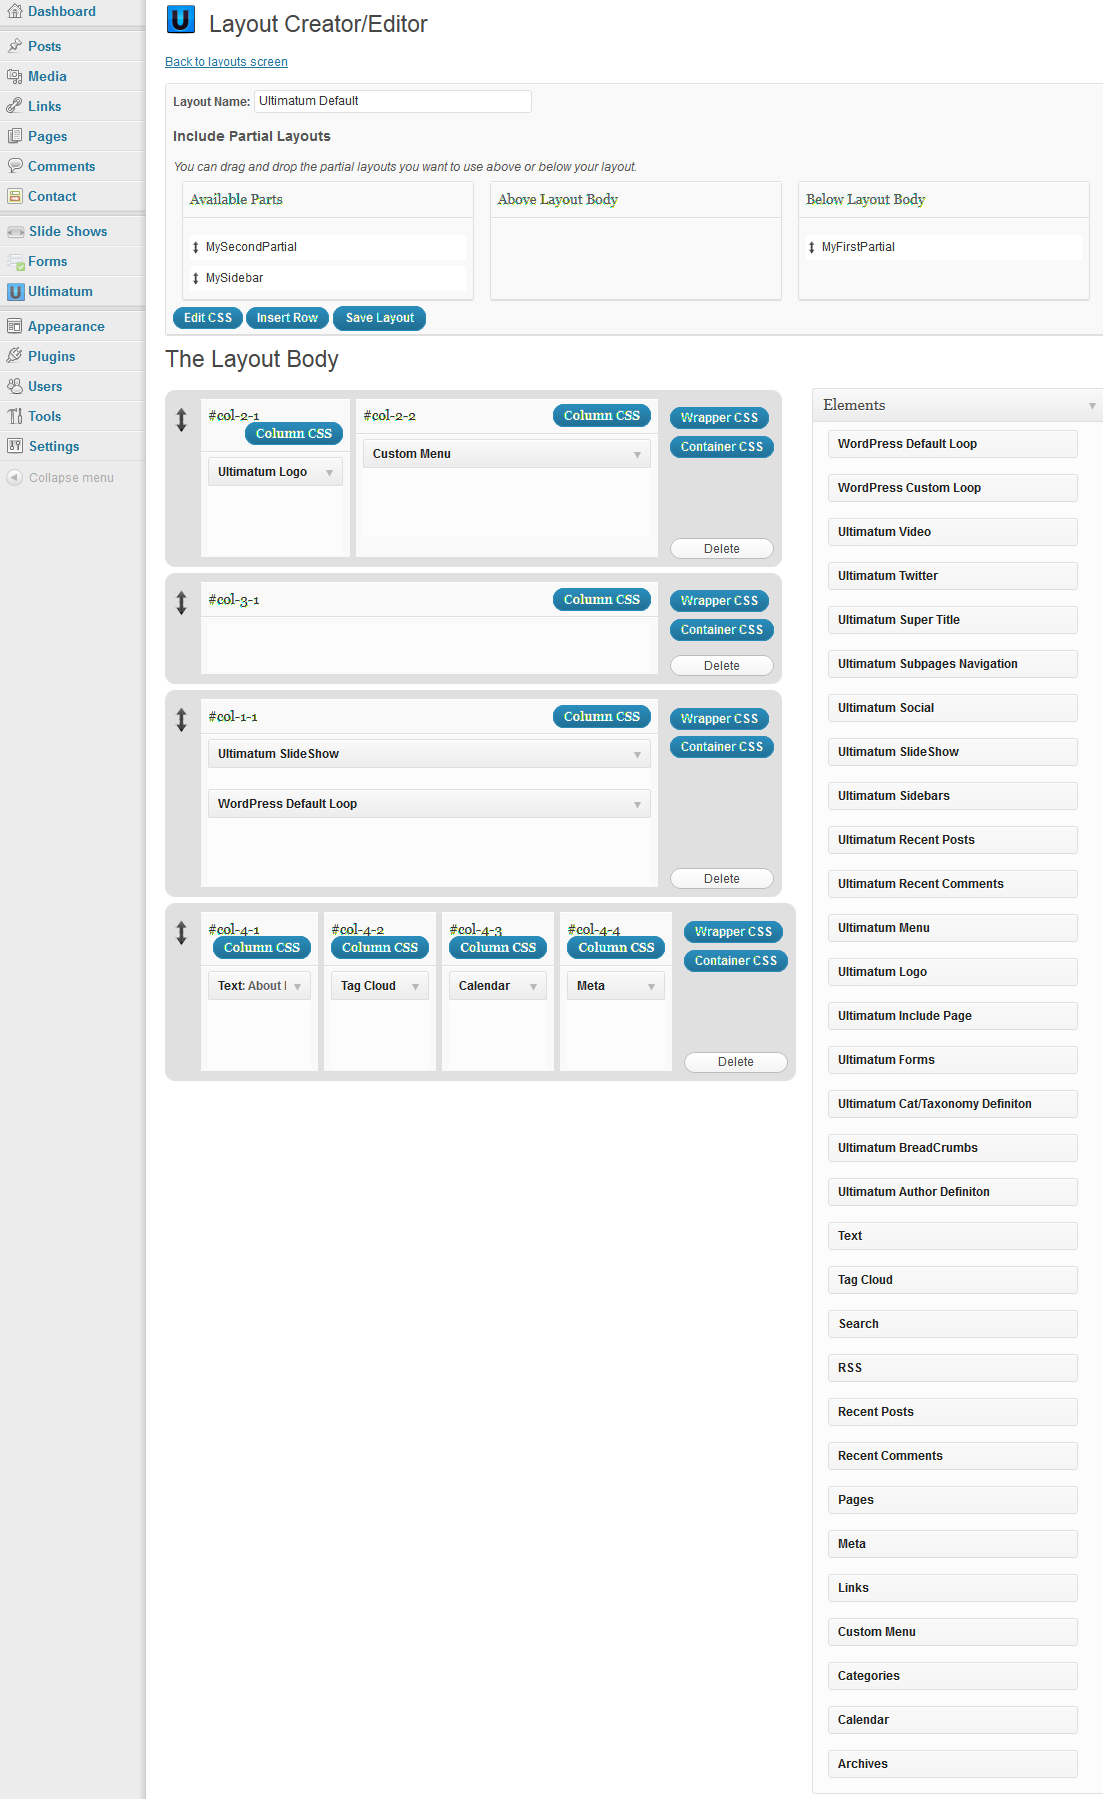The height and width of the screenshot is (1799, 1103).
Task: Click the drag arrow on the #col-4-1 row
Action: point(181,933)
